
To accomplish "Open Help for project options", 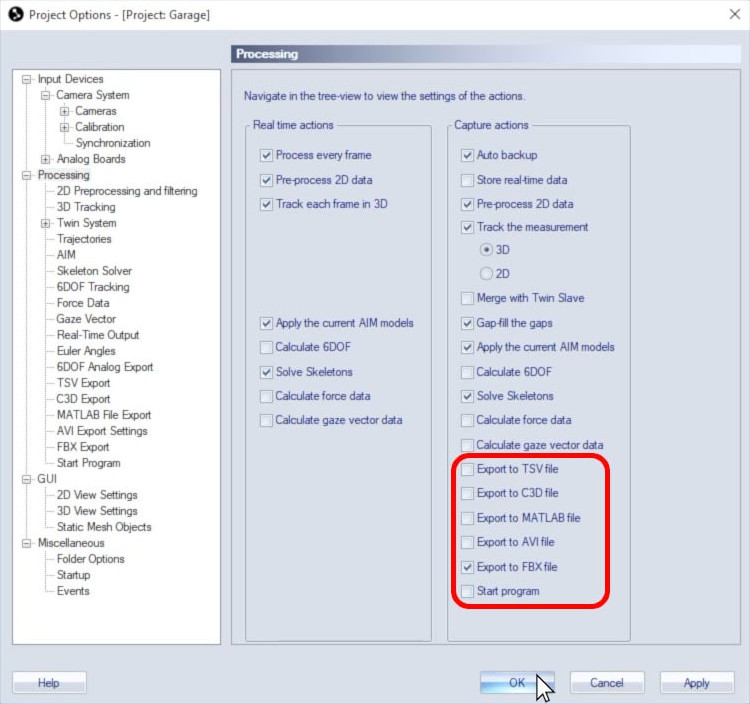I will click(49, 682).
